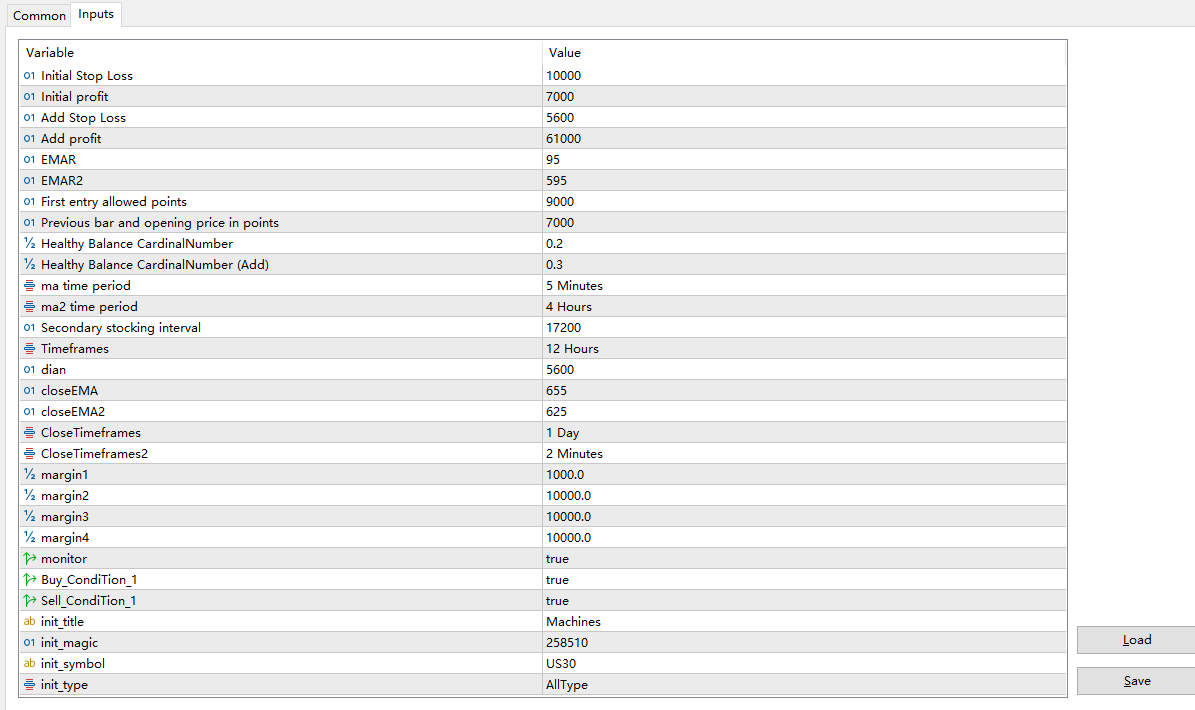Toggle the monitor value true
The height and width of the screenshot is (710, 1195).
pos(557,559)
